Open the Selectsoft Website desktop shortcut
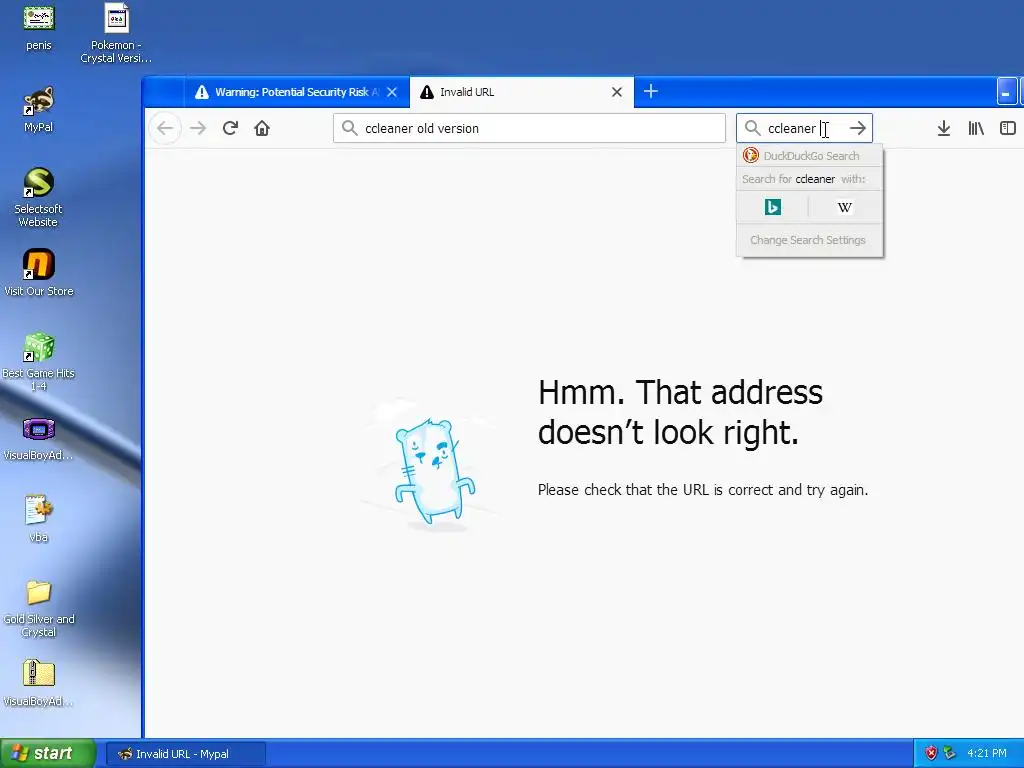The width and height of the screenshot is (1024, 768). tap(39, 197)
